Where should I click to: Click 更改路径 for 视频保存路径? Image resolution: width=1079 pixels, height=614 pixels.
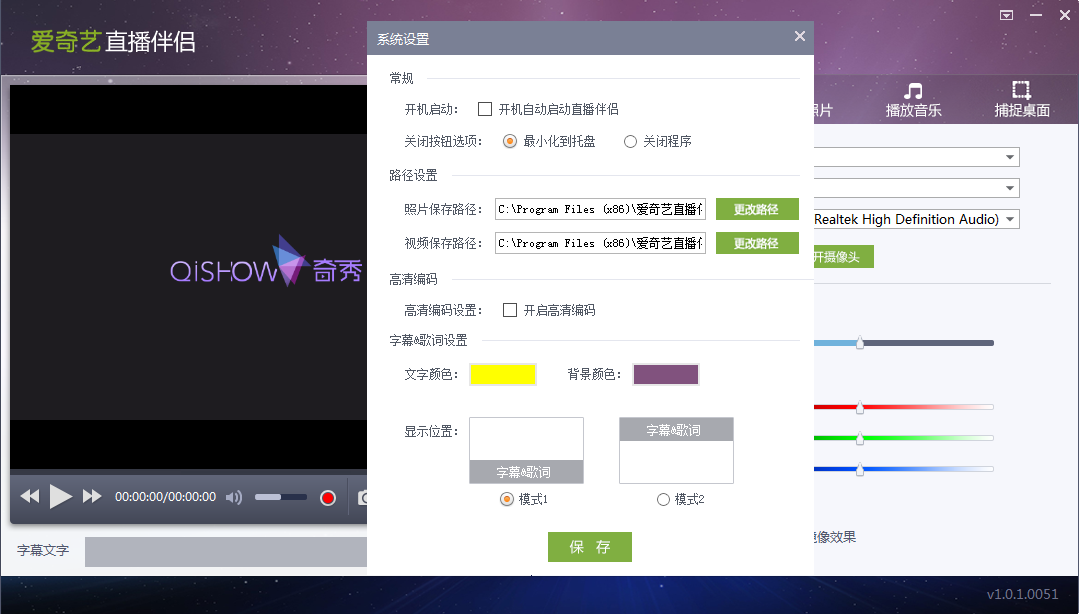[757, 243]
